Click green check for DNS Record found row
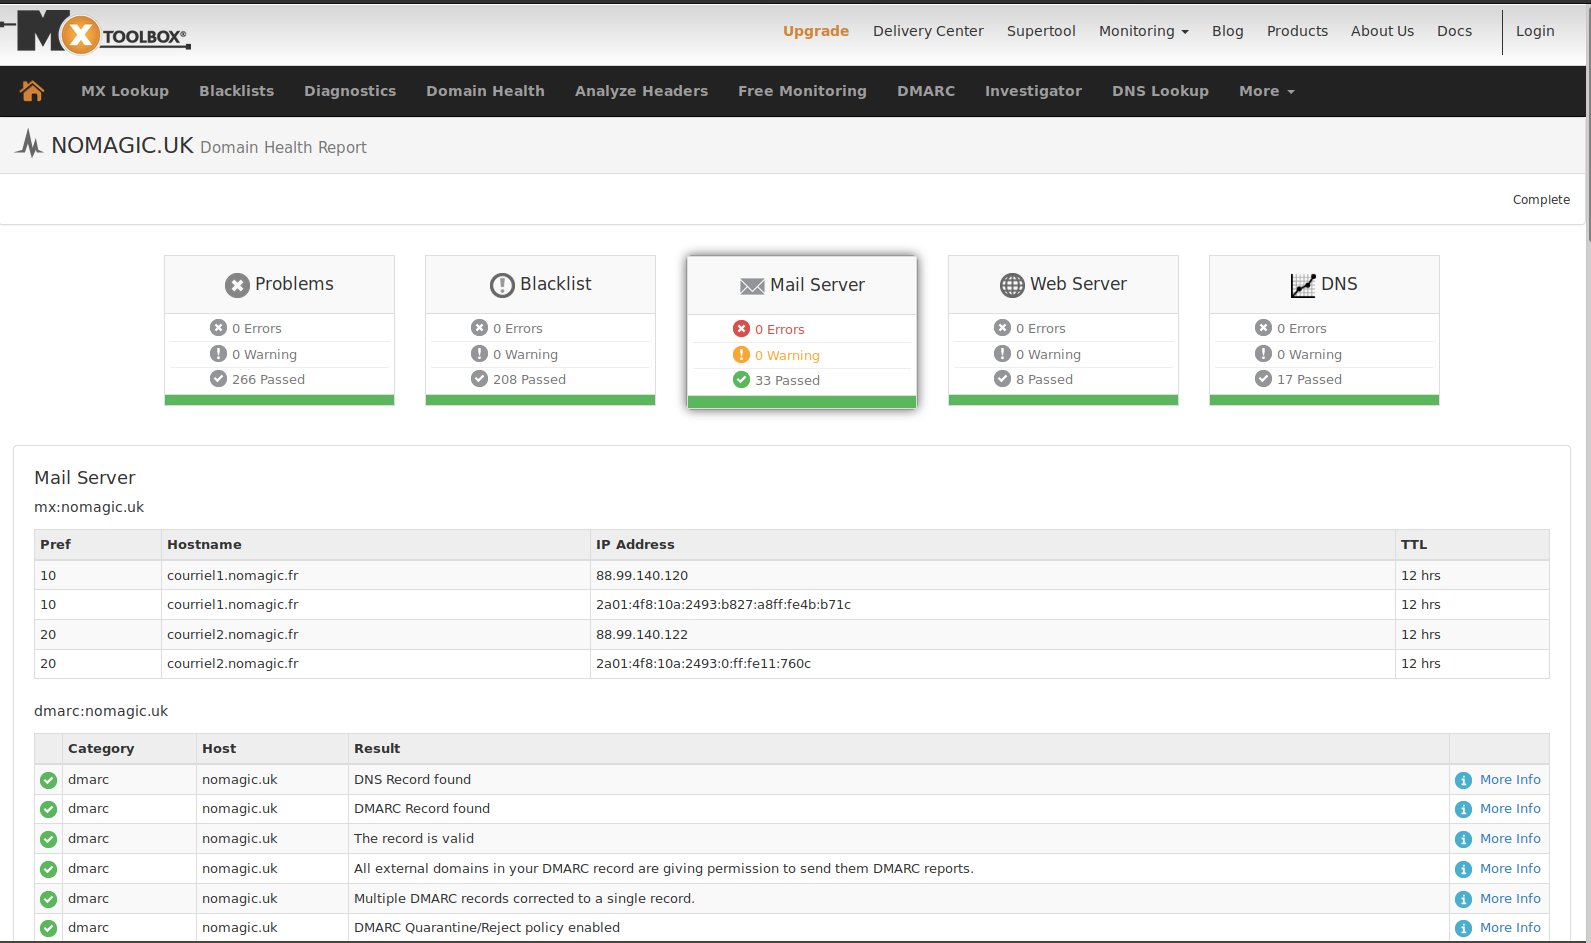 point(48,780)
